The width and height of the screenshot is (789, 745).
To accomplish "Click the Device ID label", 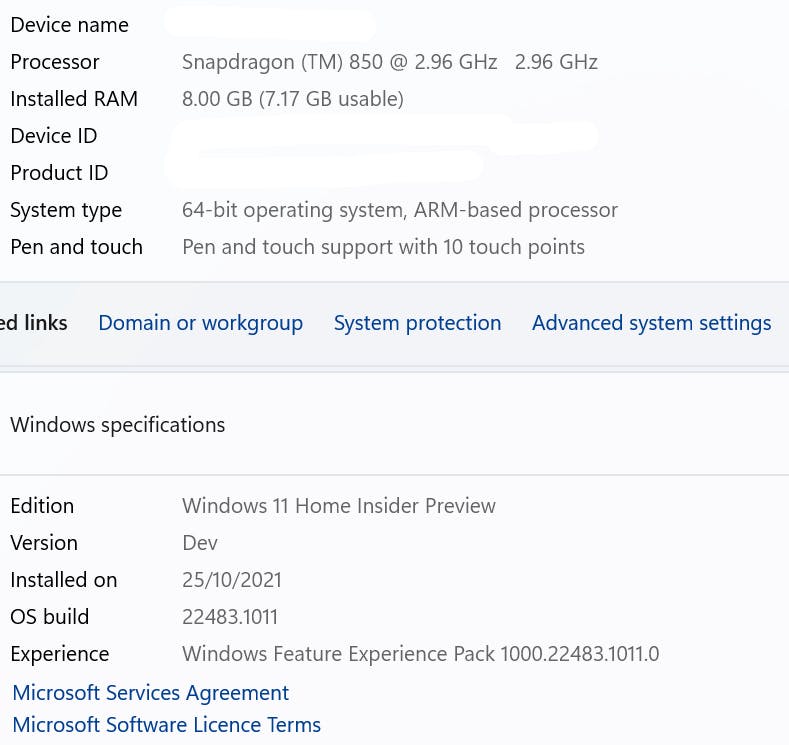I will click(54, 136).
